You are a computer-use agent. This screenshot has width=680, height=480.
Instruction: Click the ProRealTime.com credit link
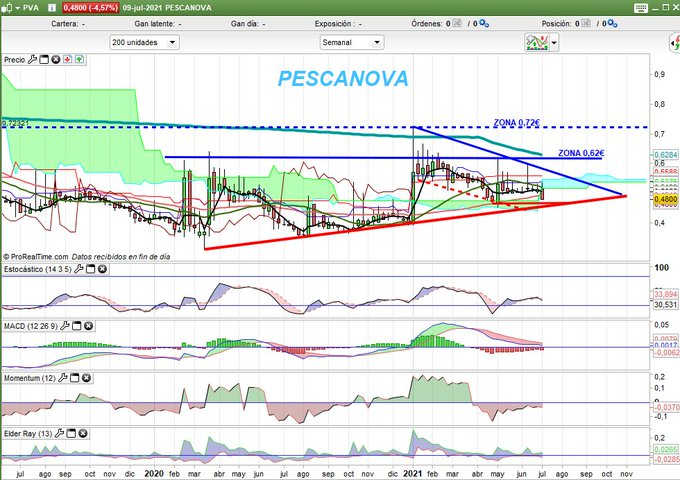pos(36,257)
